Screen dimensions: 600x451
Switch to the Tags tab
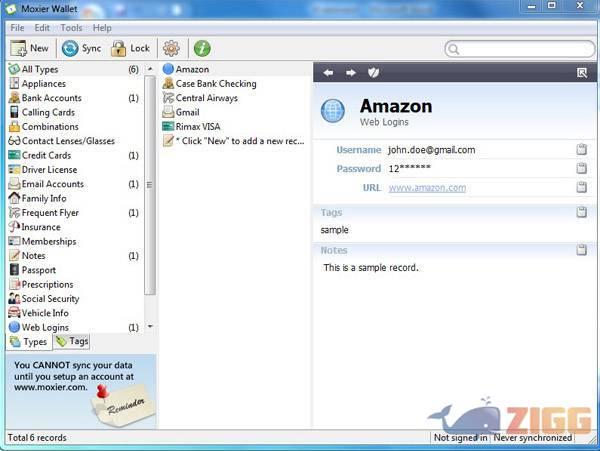tap(72, 342)
